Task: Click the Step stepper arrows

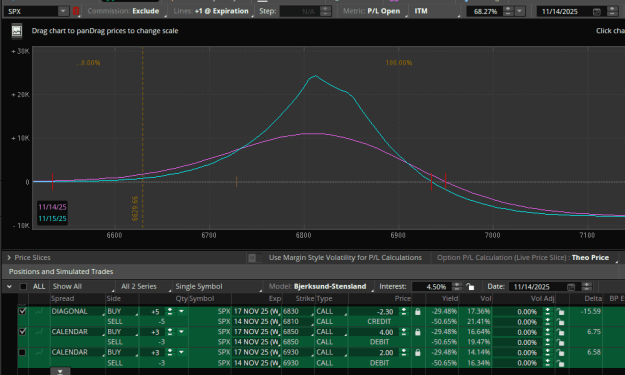Action: (x=326, y=11)
